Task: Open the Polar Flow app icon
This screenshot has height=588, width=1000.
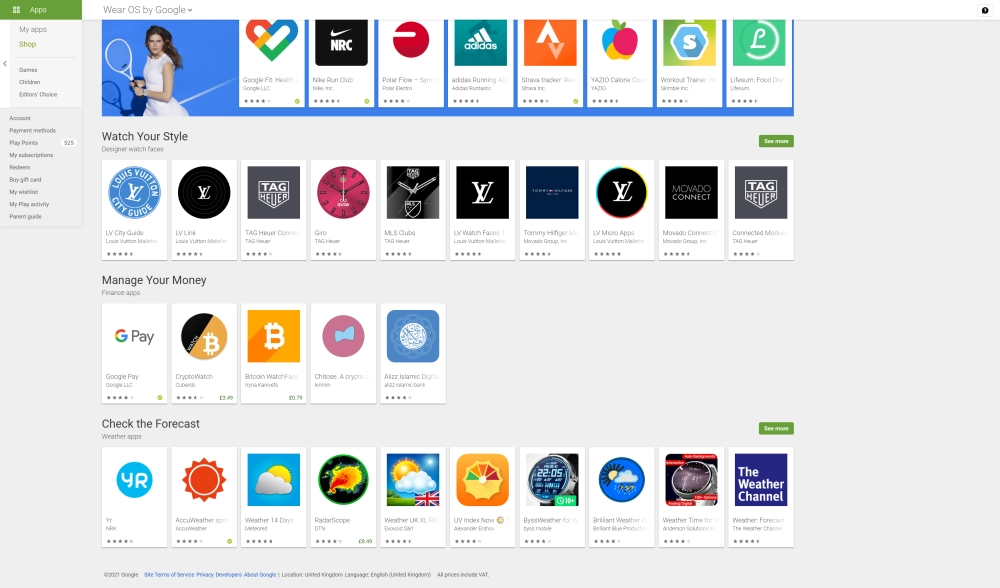Action: [411, 42]
